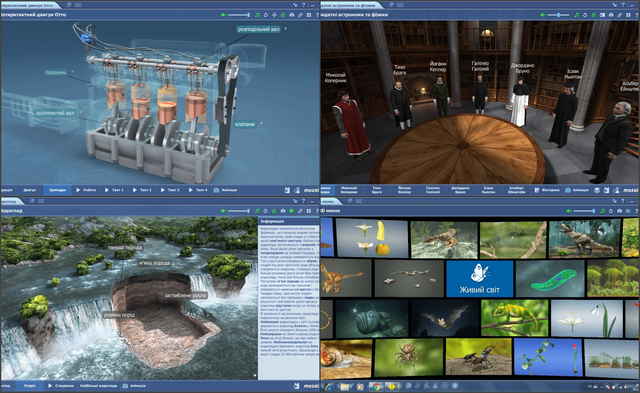640x393 pixels.
Task: Select the Розріз tab in waterfall window
Action: [x=30, y=386]
